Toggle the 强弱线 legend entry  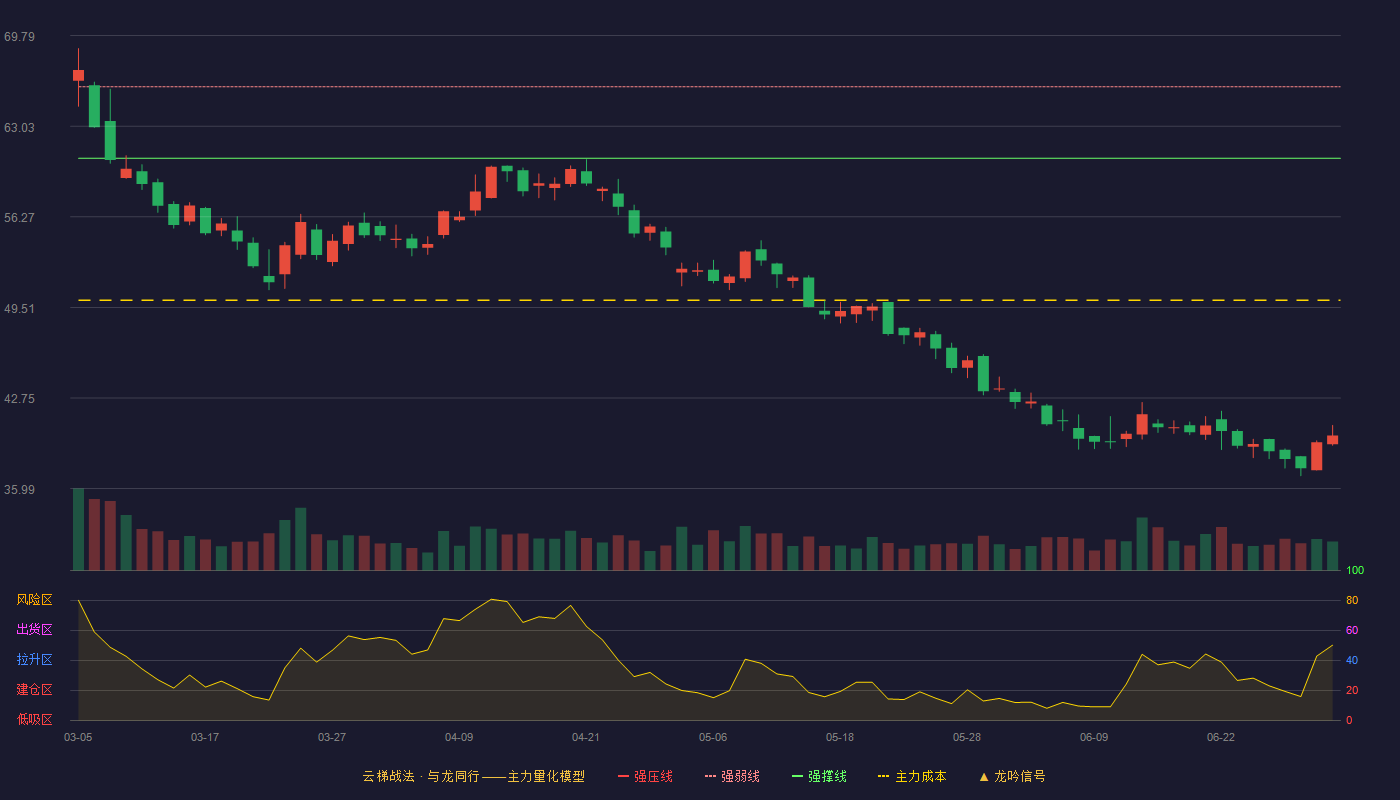(x=732, y=776)
